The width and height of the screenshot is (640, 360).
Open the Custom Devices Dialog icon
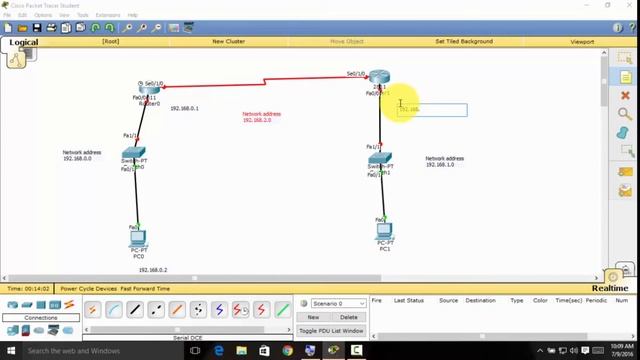pyautogui.click(x=188, y=28)
